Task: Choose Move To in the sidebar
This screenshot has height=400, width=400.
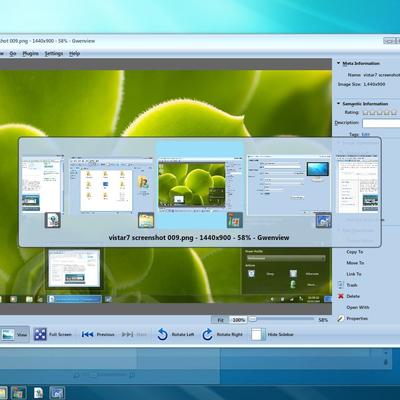Action: [x=355, y=263]
